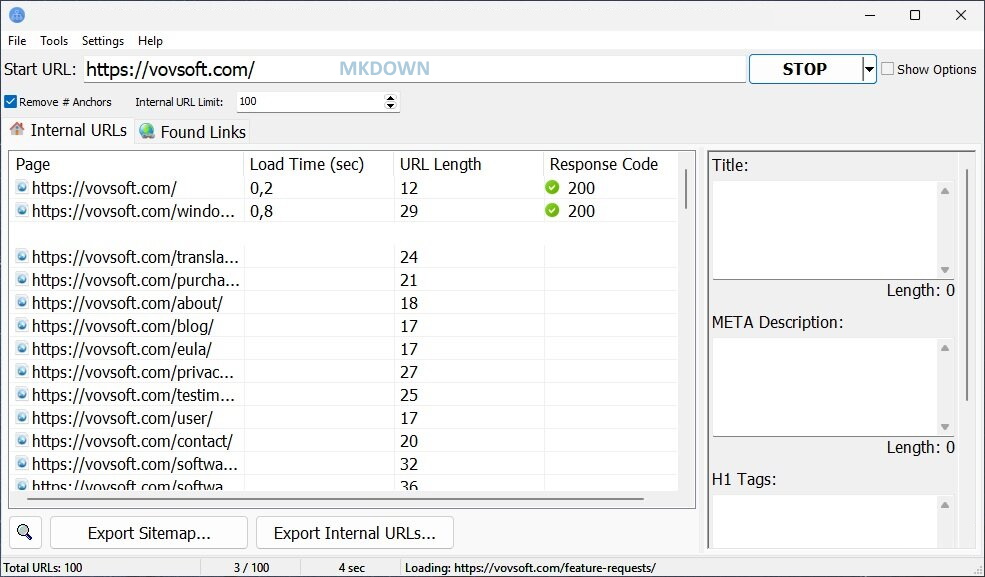Screen dimensions: 985x577
Task: Sort by Response Code column header
Action: (611, 164)
